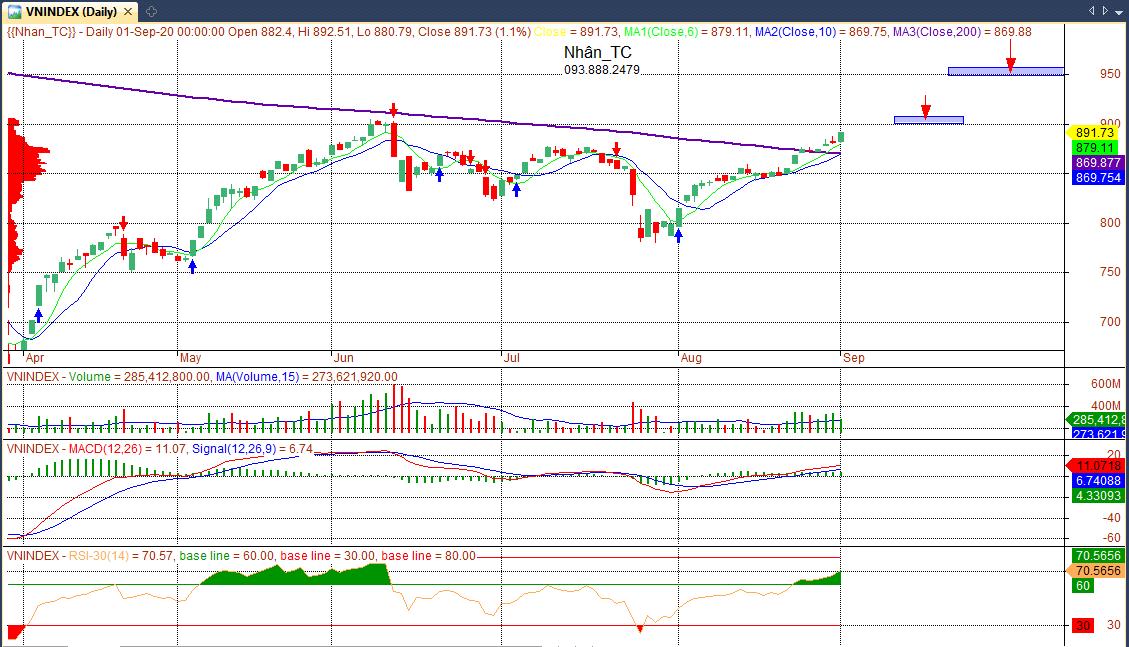Click the scroll tabs right arrow
The width and height of the screenshot is (1129, 647).
(x=1105, y=11)
